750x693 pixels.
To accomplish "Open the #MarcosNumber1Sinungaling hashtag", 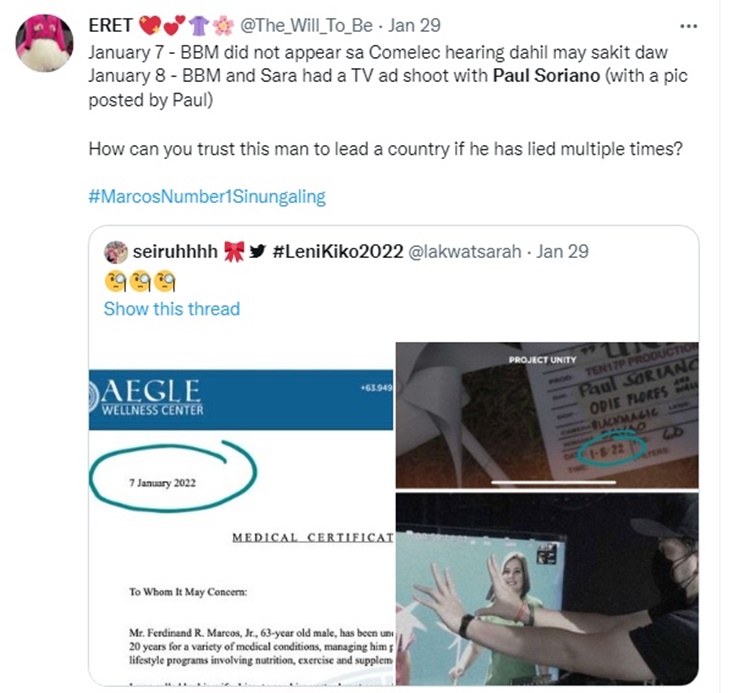I will click(x=207, y=197).
